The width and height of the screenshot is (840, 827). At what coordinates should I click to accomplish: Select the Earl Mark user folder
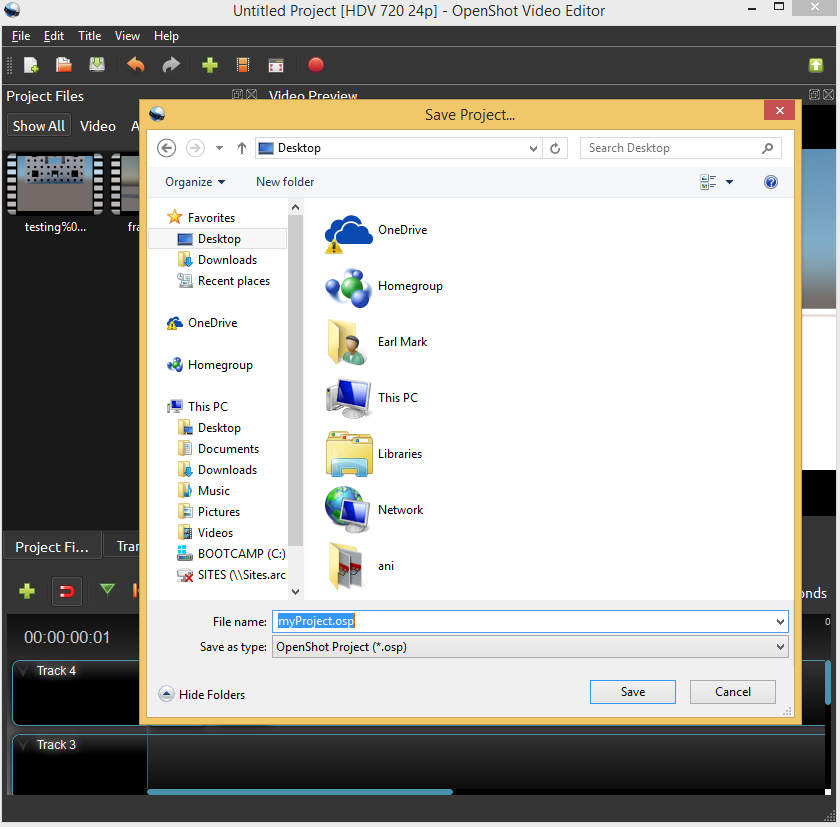pyautogui.click(x=376, y=343)
